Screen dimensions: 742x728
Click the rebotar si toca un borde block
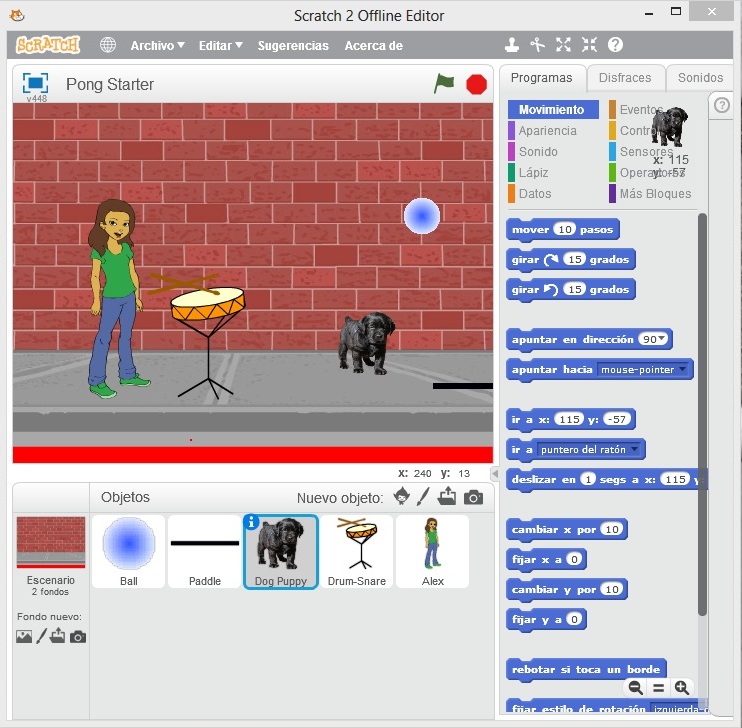(586, 669)
